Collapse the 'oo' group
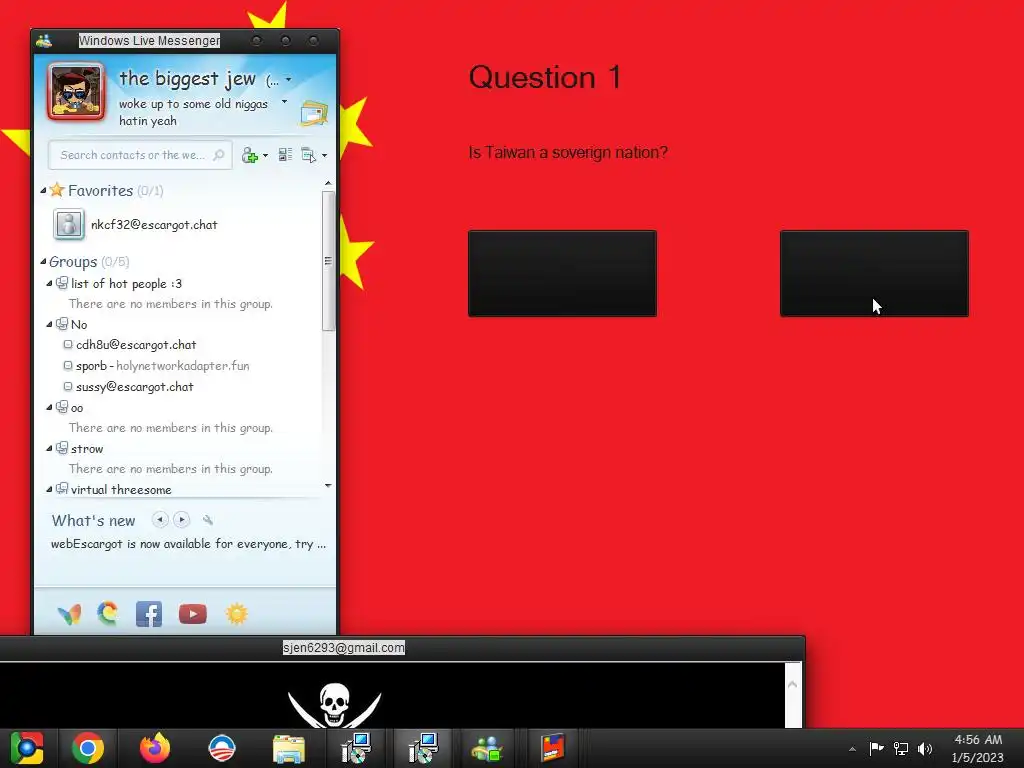Screen dimensions: 1024x768 [50, 408]
